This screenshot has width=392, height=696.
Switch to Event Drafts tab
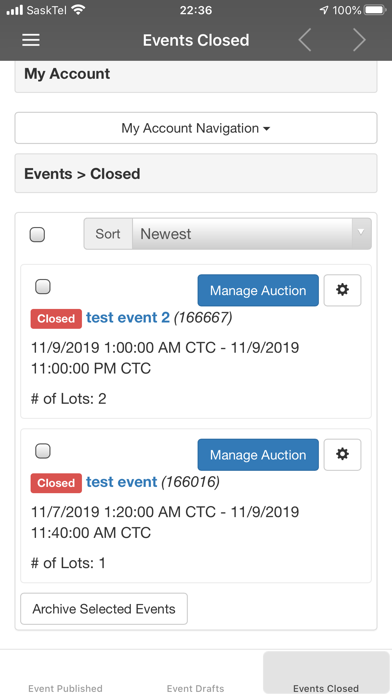pyautogui.click(x=195, y=688)
